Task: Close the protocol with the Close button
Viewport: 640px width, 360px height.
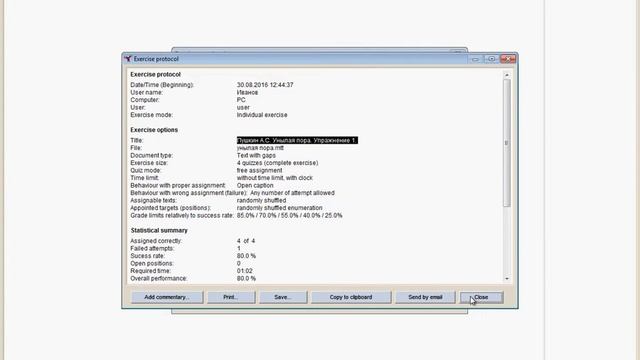Action: 481,297
